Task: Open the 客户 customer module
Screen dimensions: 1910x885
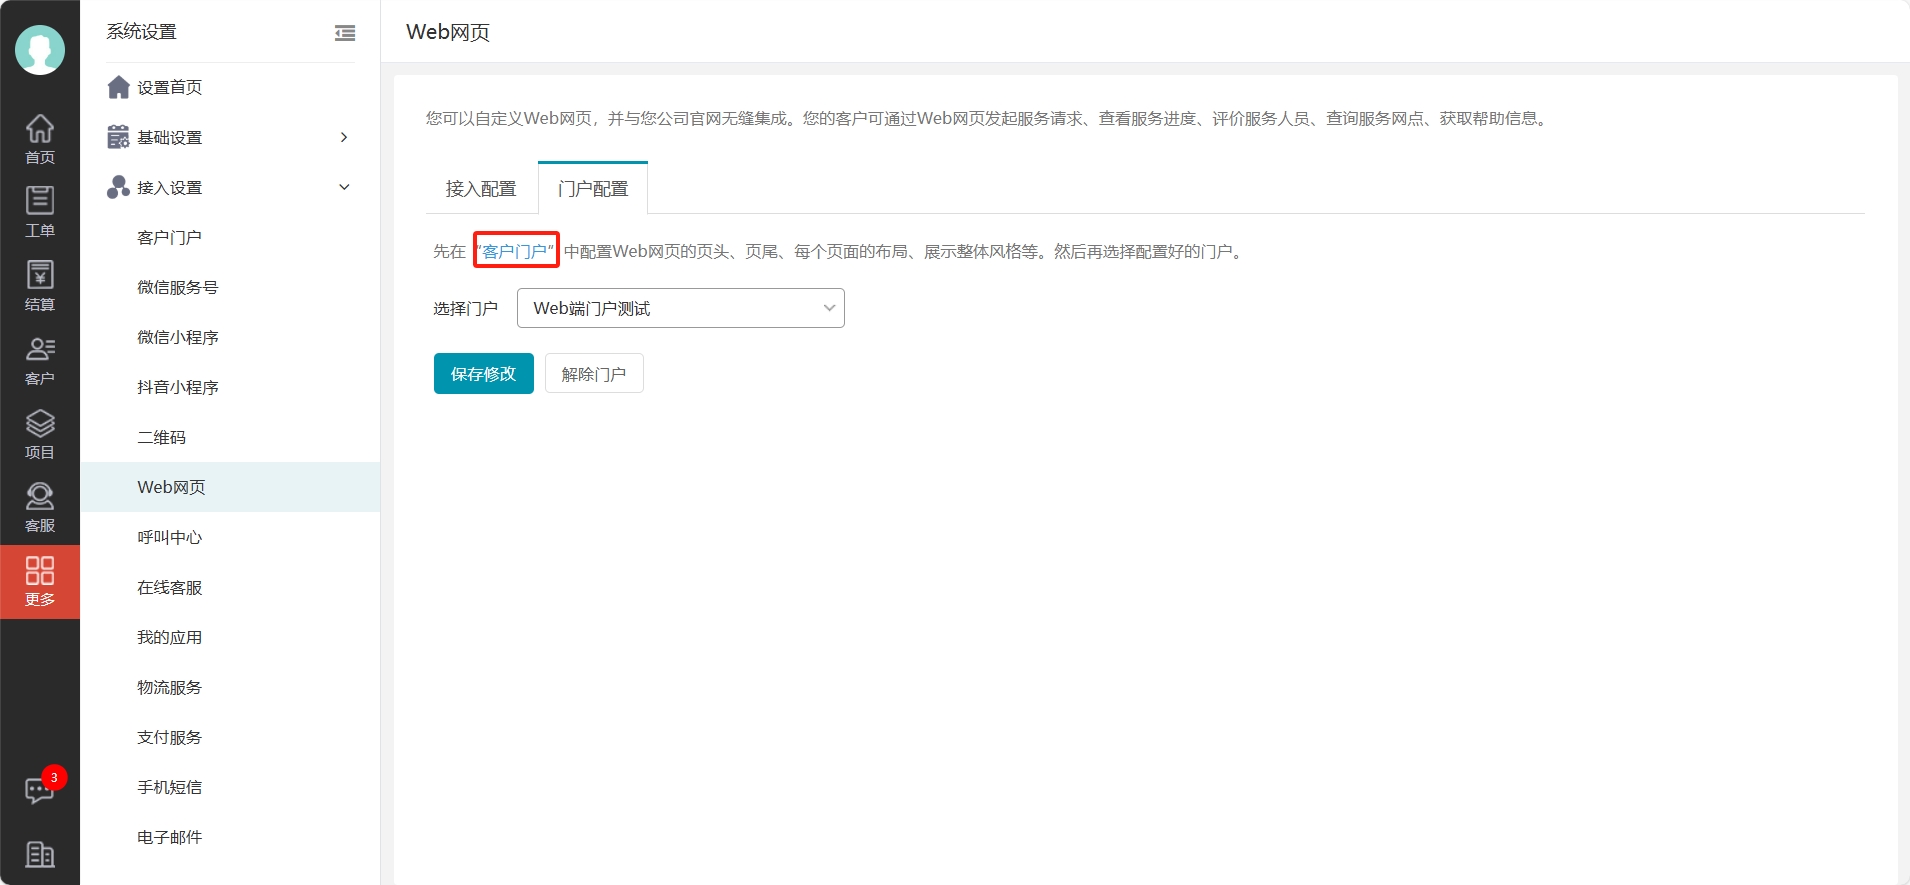Action: click(x=40, y=360)
